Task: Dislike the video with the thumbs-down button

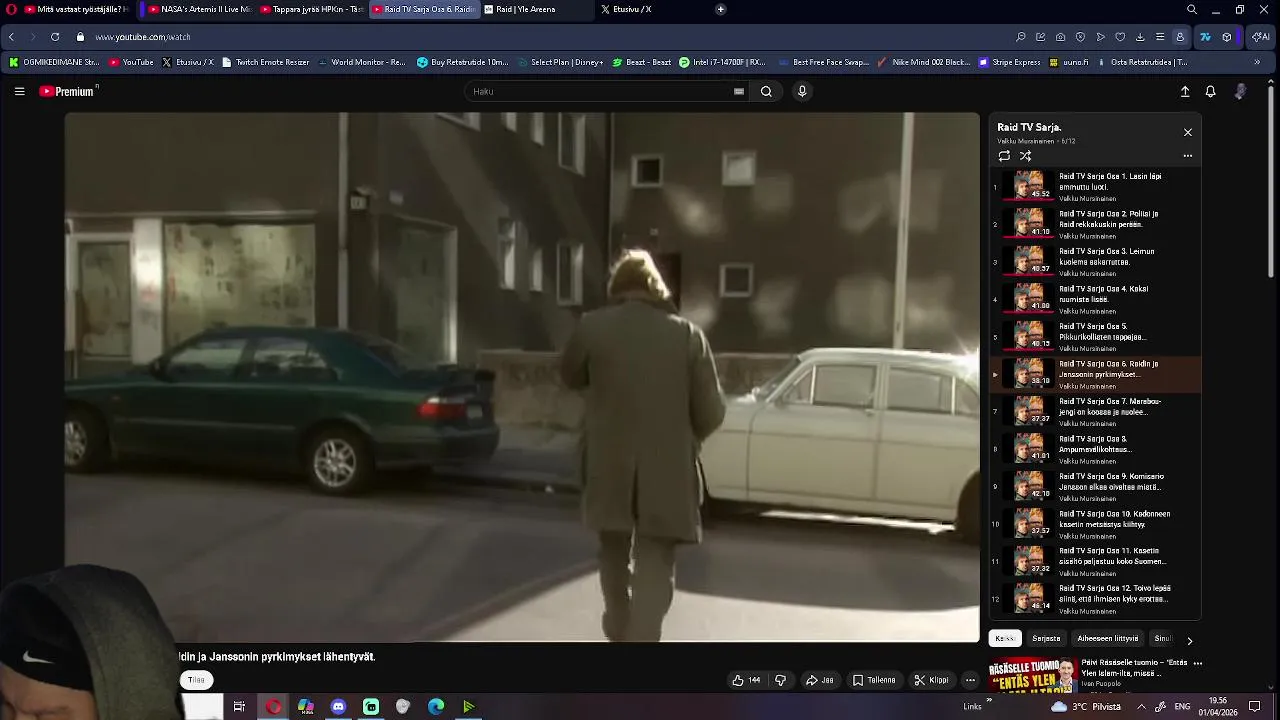Action: [x=781, y=680]
